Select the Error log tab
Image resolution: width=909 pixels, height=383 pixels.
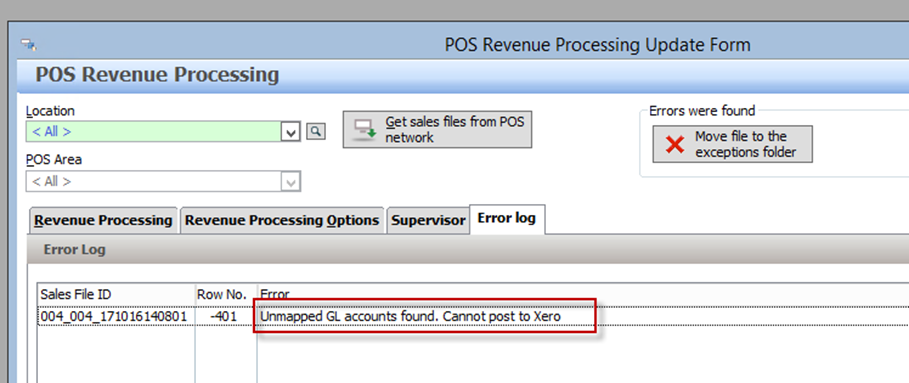(507, 218)
